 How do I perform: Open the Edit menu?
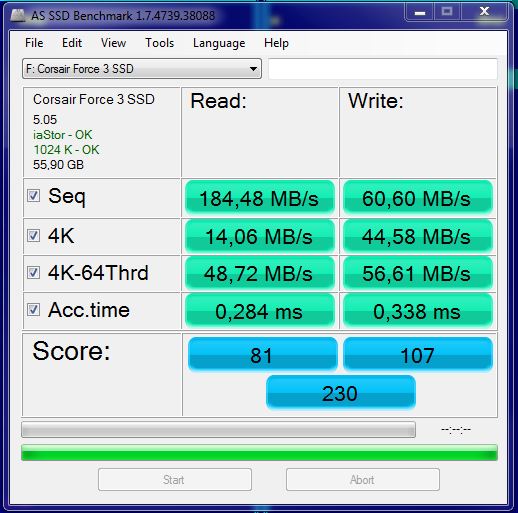coord(72,43)
